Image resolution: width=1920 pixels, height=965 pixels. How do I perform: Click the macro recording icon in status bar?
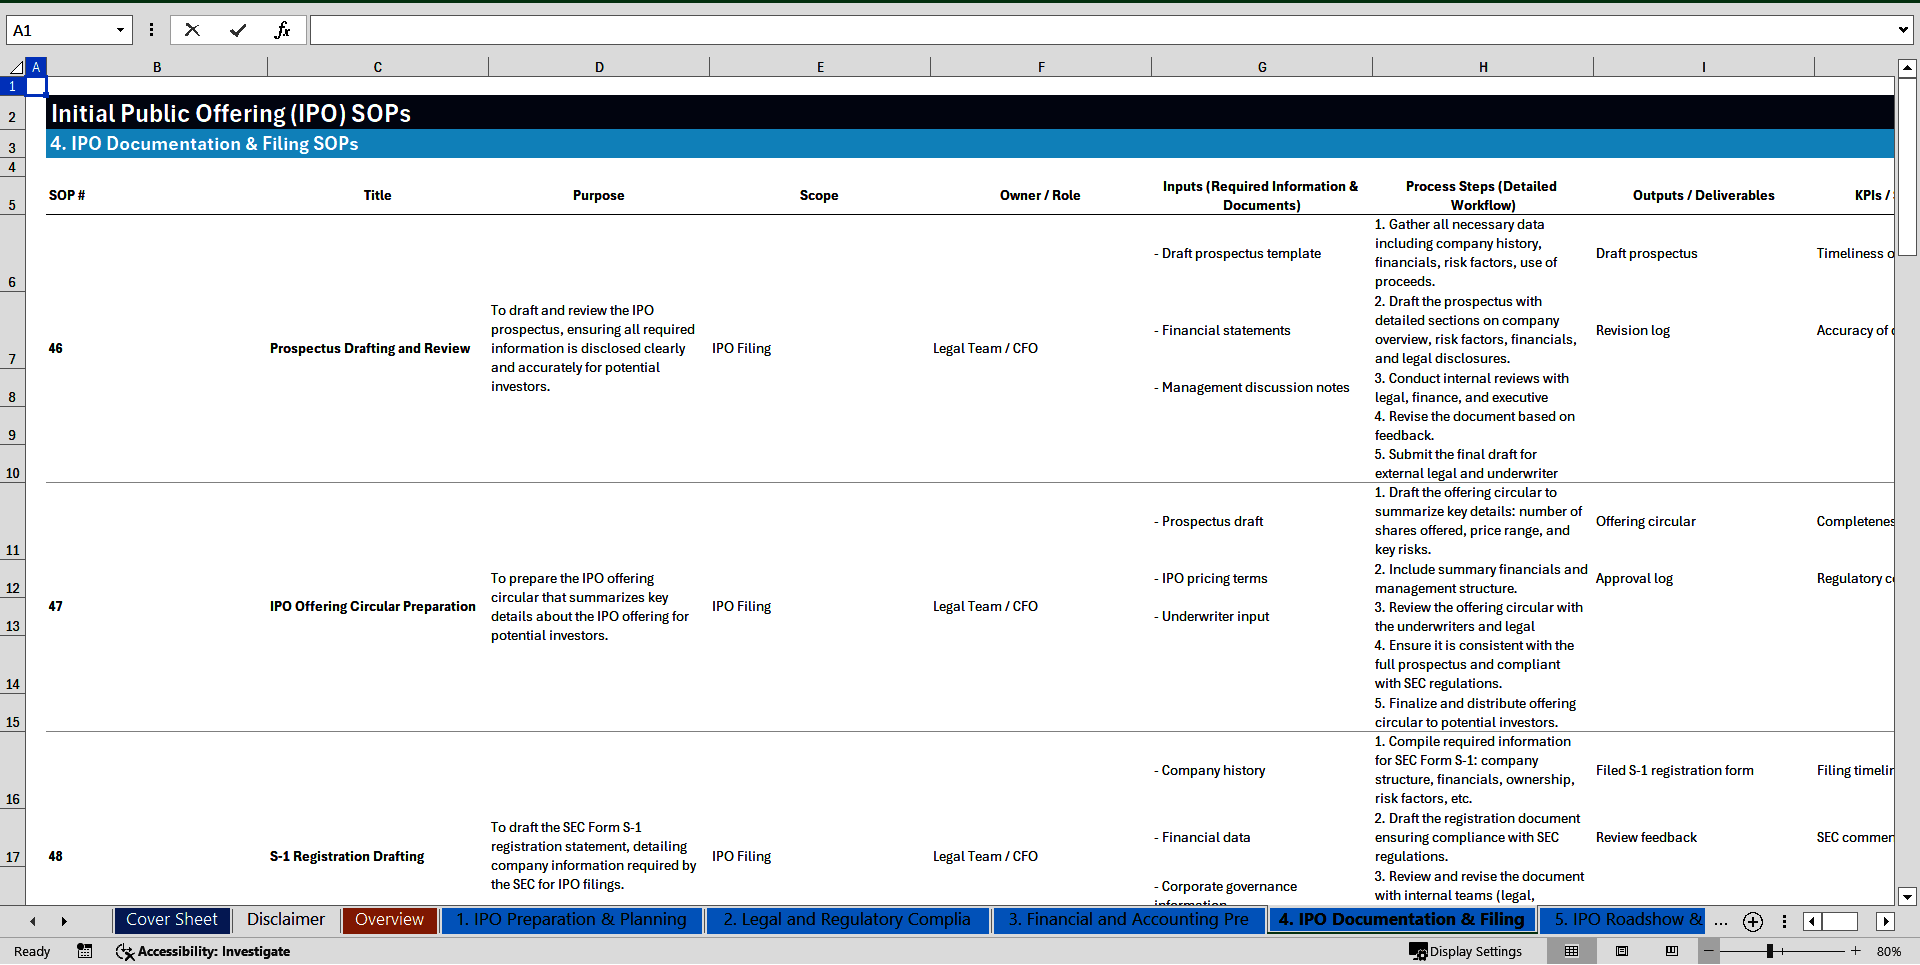(x=85, y=951)
